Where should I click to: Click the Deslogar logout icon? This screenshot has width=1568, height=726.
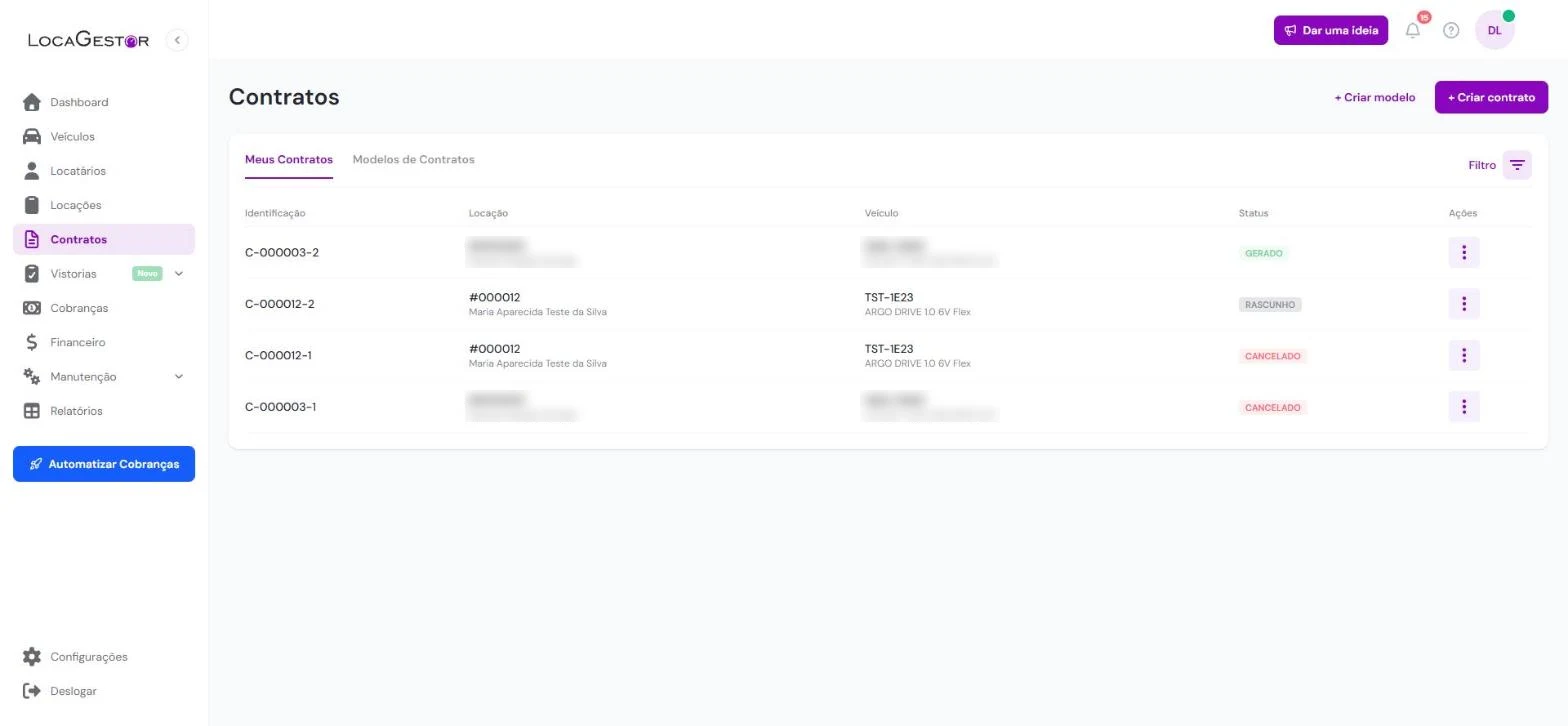(x=32, y=691)
